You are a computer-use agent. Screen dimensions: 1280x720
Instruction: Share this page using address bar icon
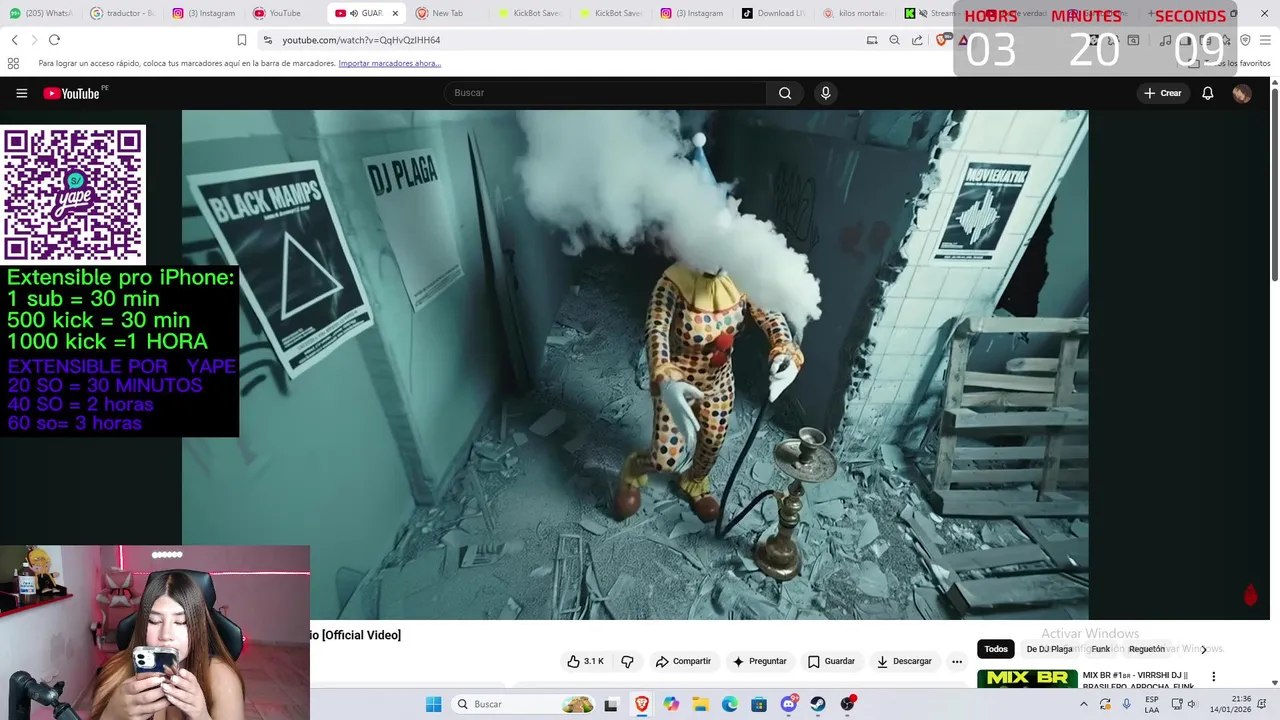(917, 40)
